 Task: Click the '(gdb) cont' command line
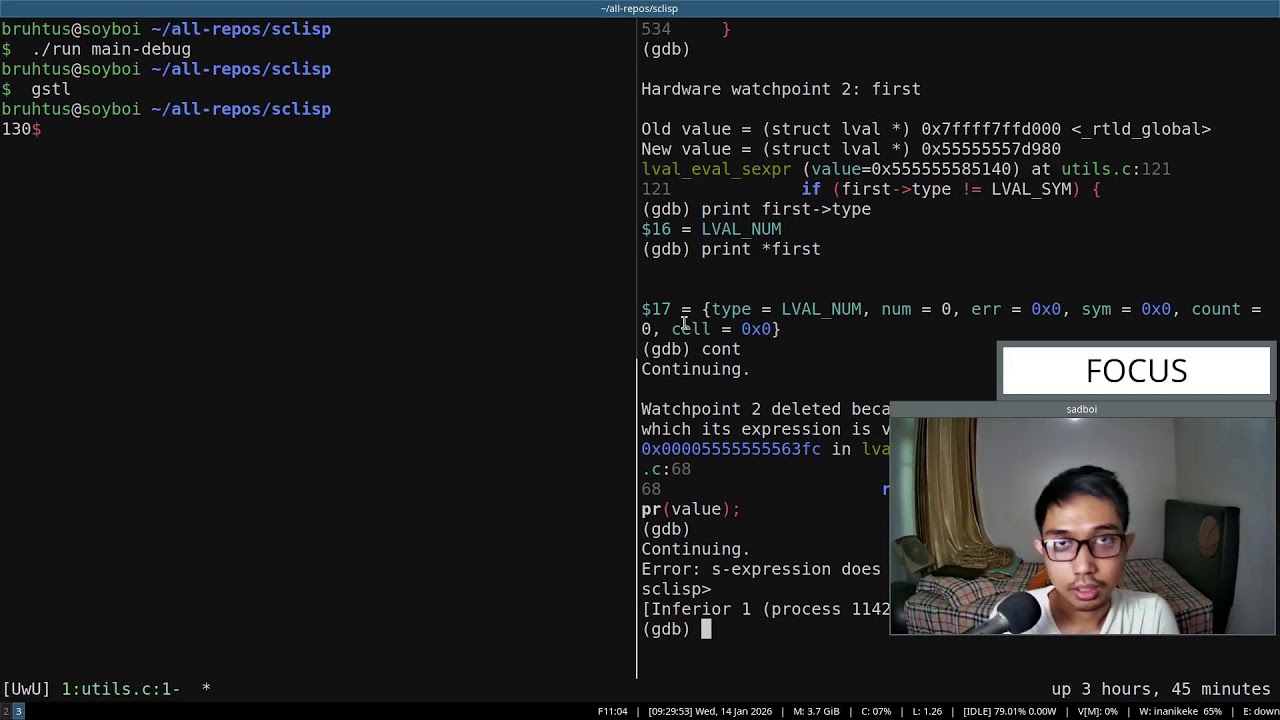click(691, 349)
